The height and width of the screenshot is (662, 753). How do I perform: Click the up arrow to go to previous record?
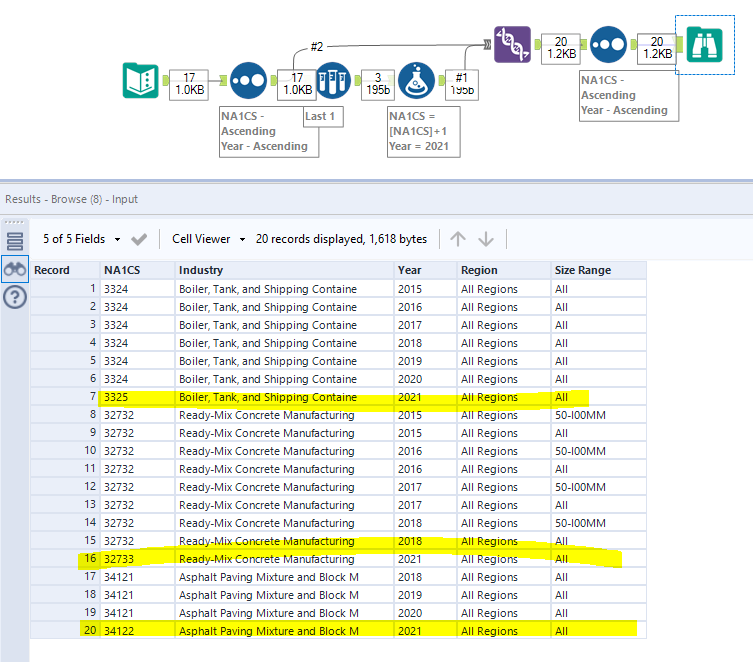point(458,239)
